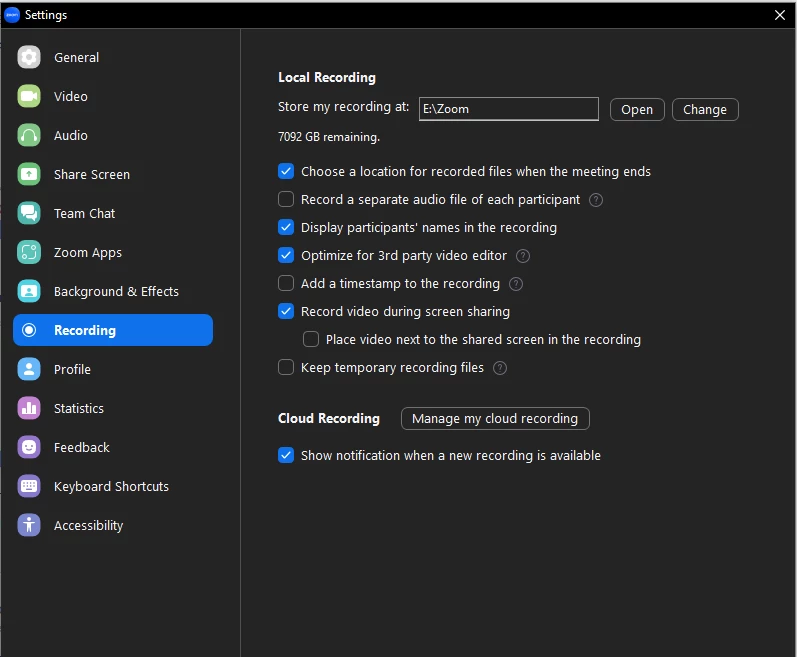Open help for timestamp option

515,284
